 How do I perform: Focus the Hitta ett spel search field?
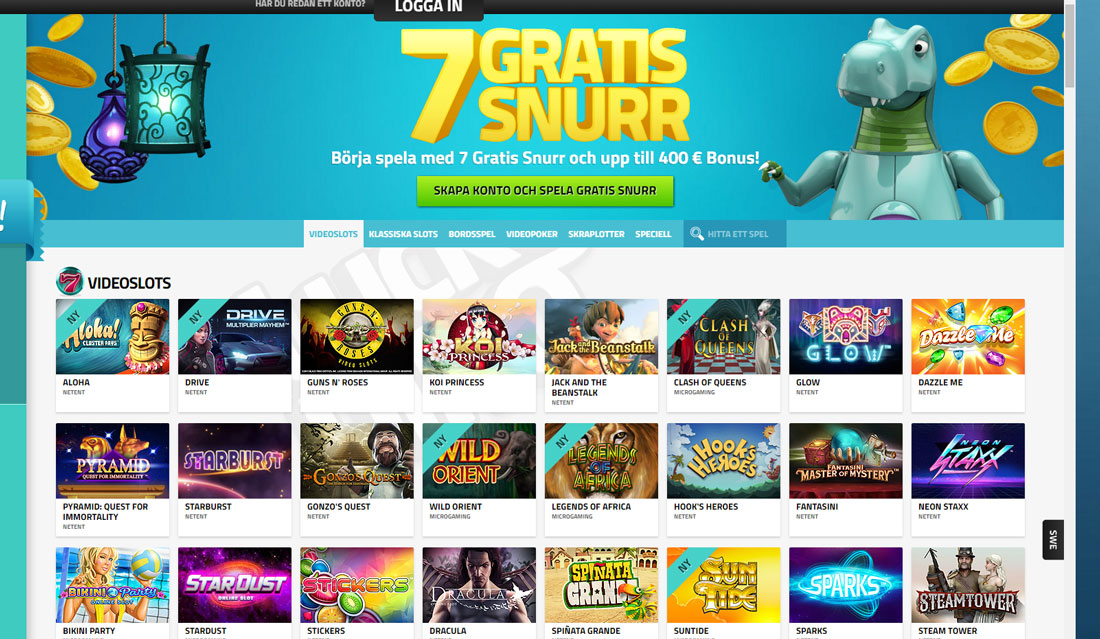(x=735, y=234)
